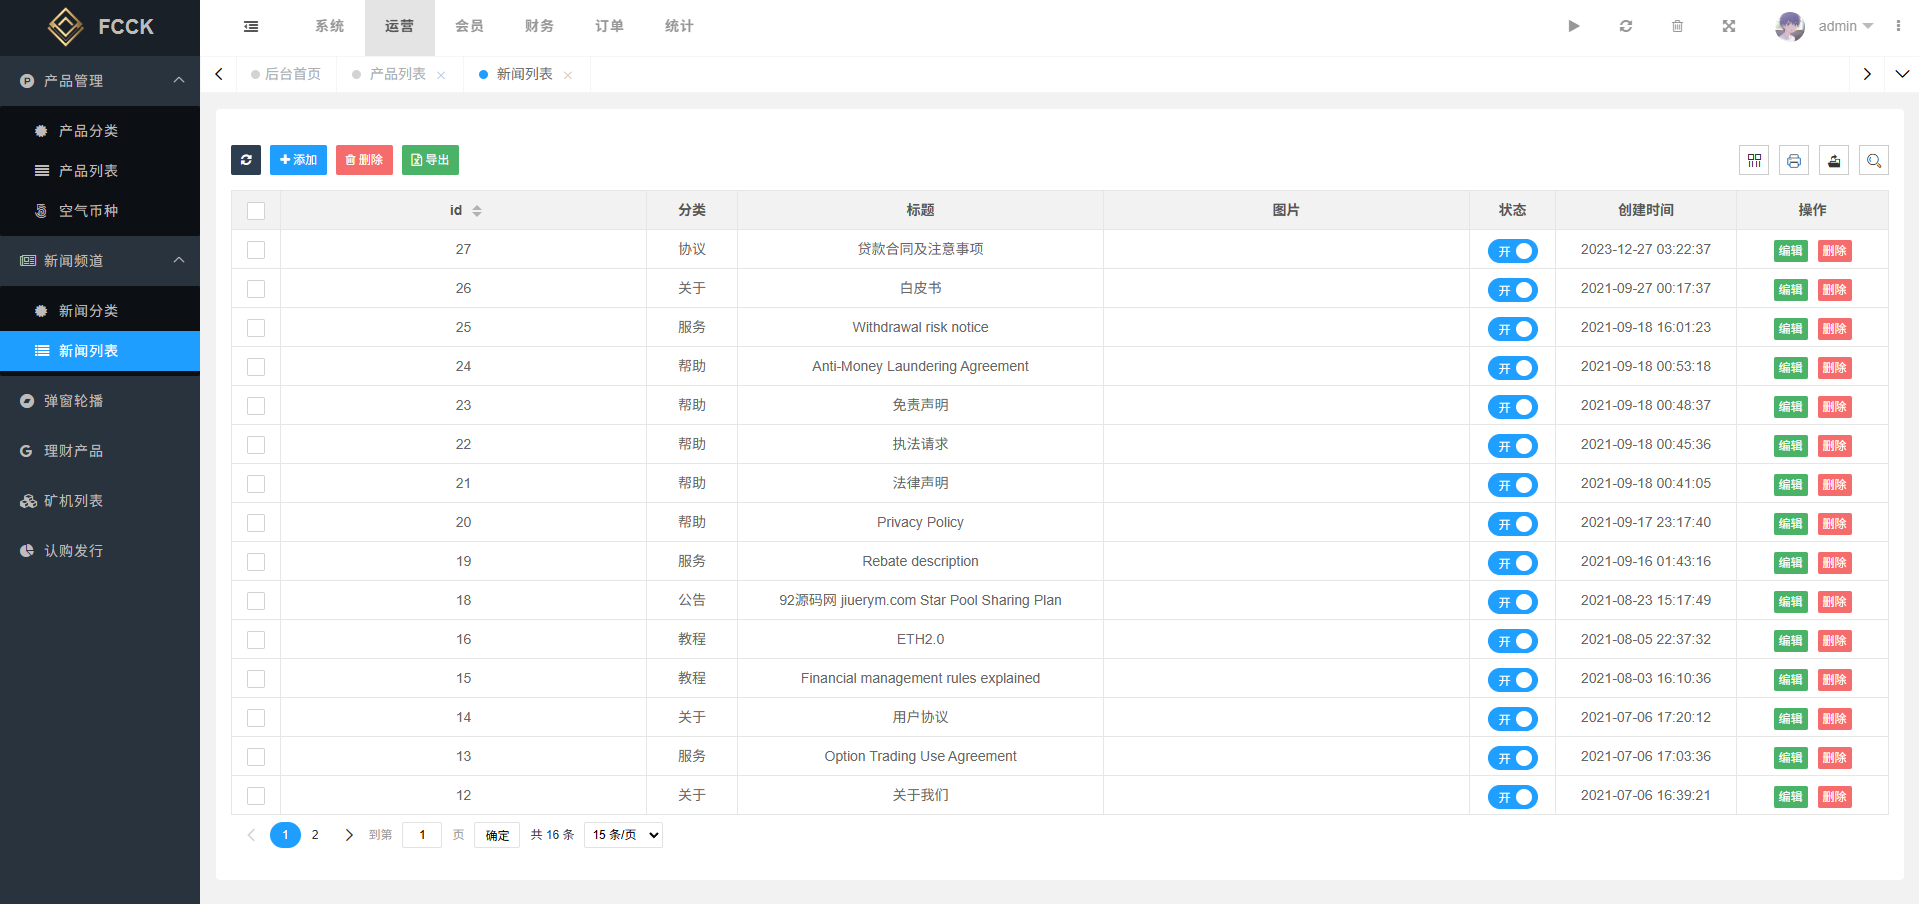Check the row with id 20
This screenshot has width=1919, height=904.
tap(256, 523)
